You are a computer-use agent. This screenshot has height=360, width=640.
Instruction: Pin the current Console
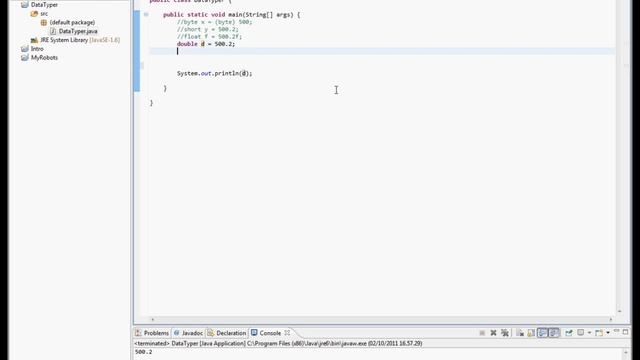569,333
